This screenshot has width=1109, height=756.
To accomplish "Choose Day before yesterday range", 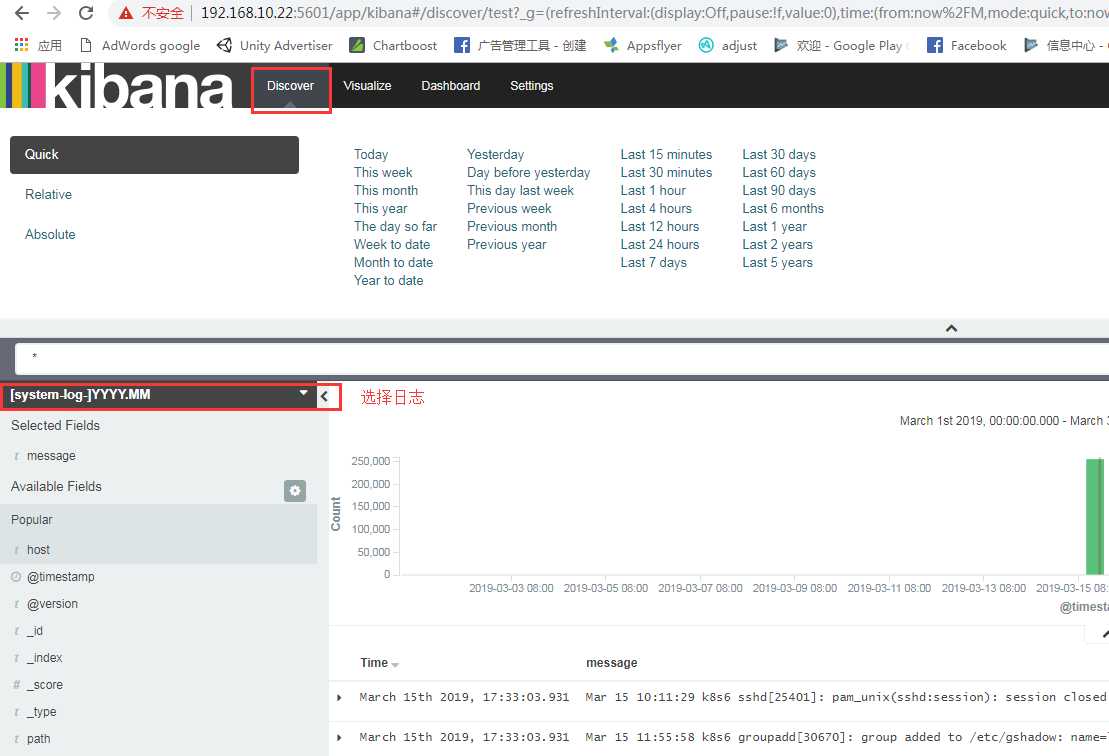I will click(528, 173).
